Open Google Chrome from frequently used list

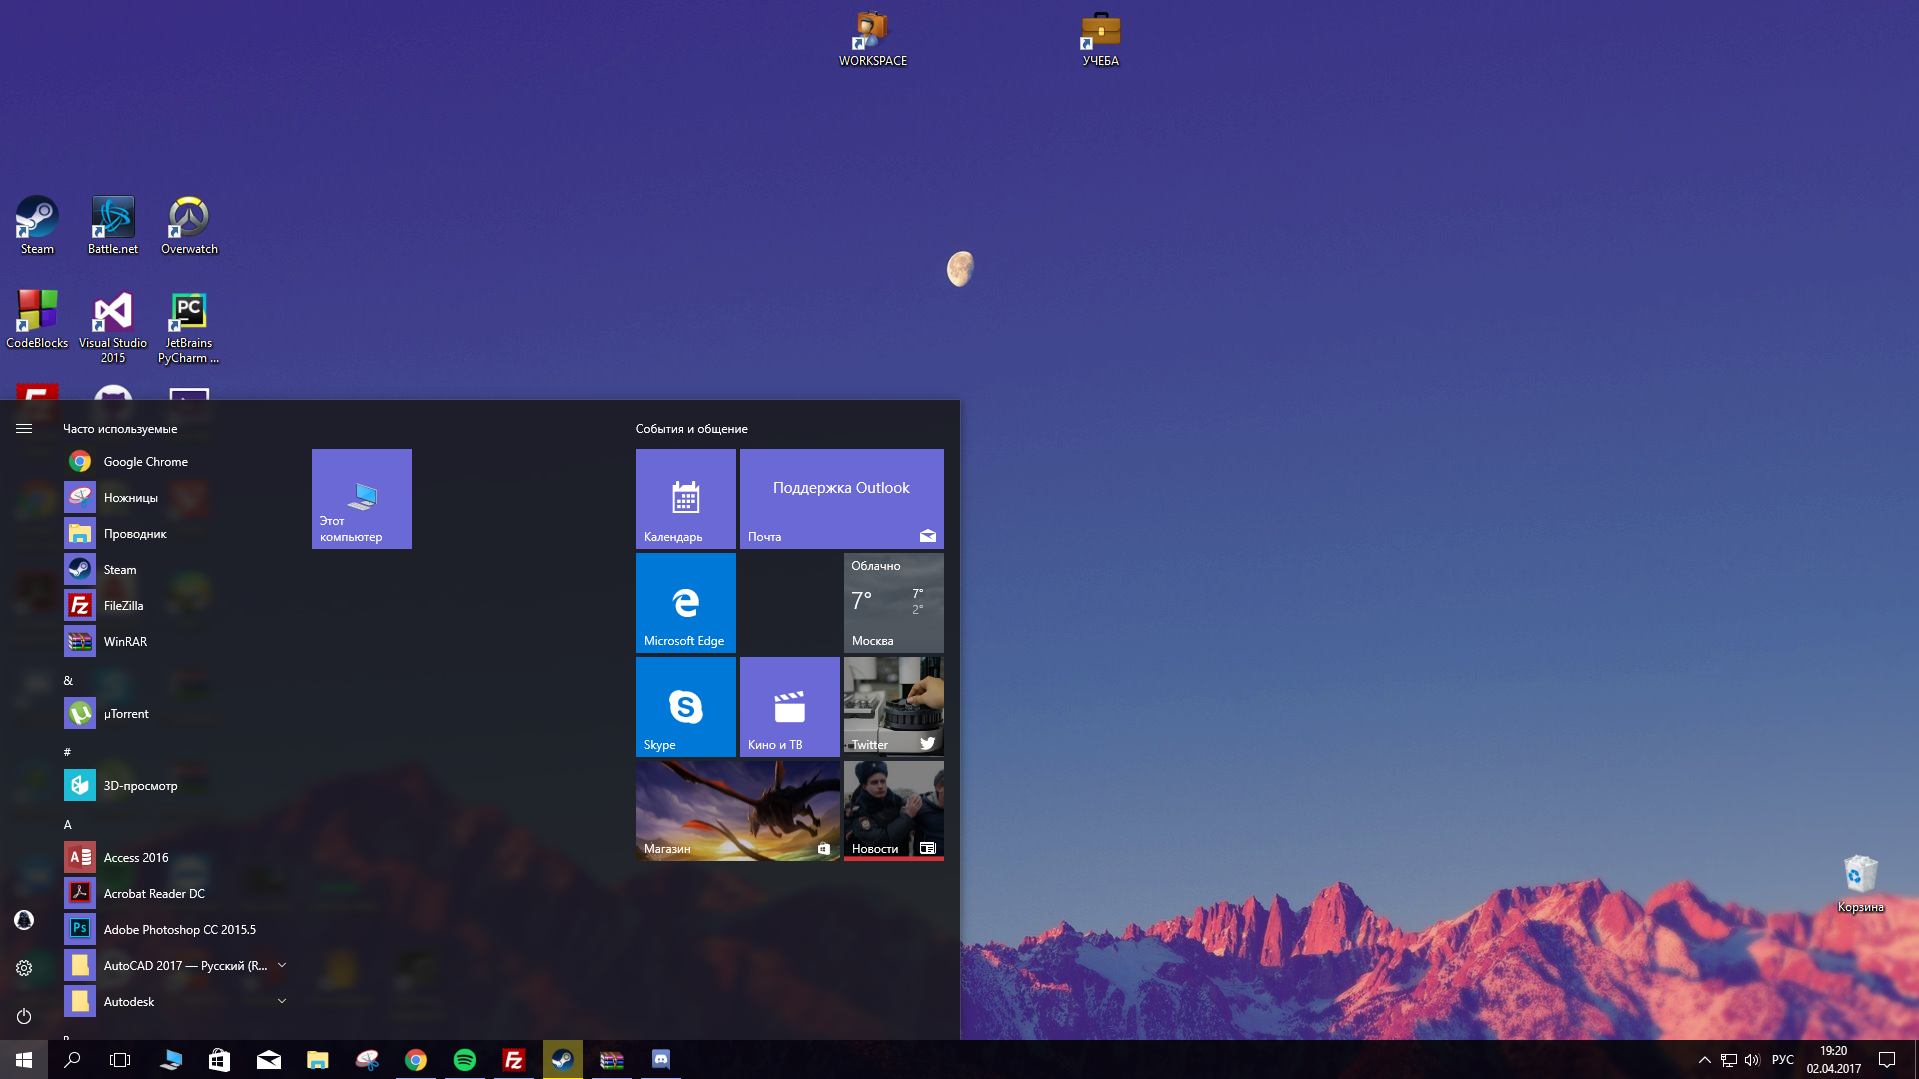(145, 462)
